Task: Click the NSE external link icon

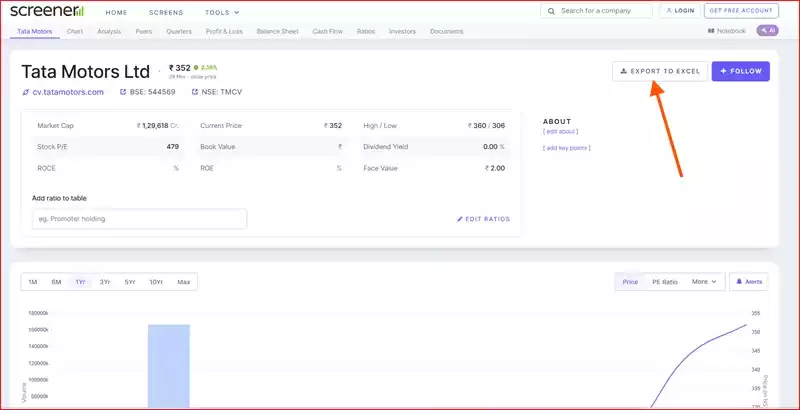Action: point(195,92)
